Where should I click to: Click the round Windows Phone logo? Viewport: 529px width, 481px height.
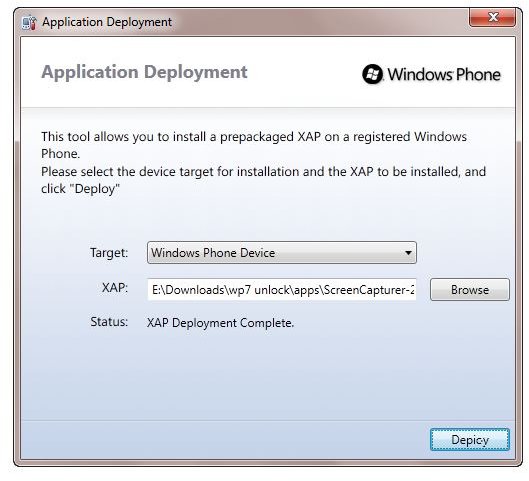point(372,74)
